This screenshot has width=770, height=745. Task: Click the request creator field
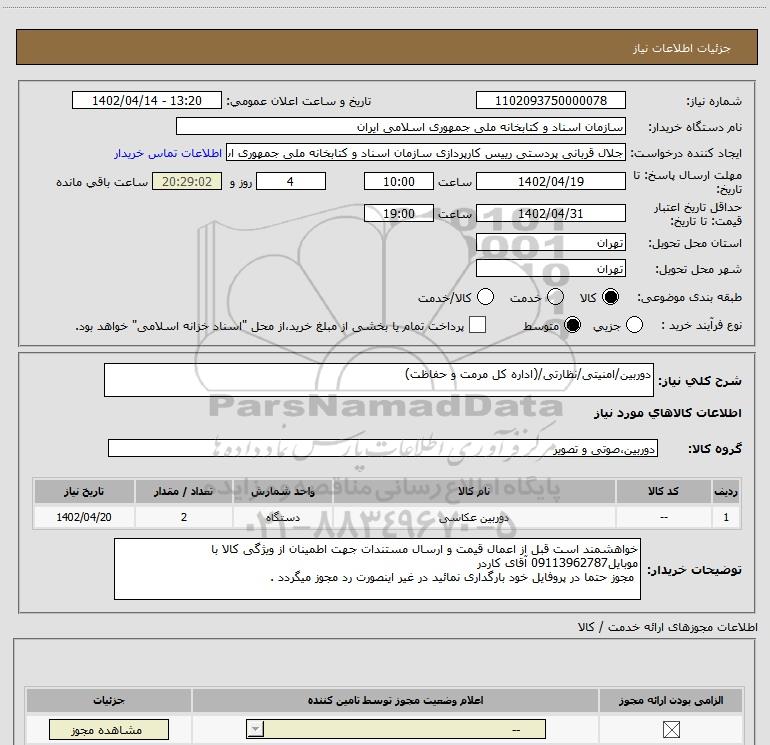(x=426, y=153)
